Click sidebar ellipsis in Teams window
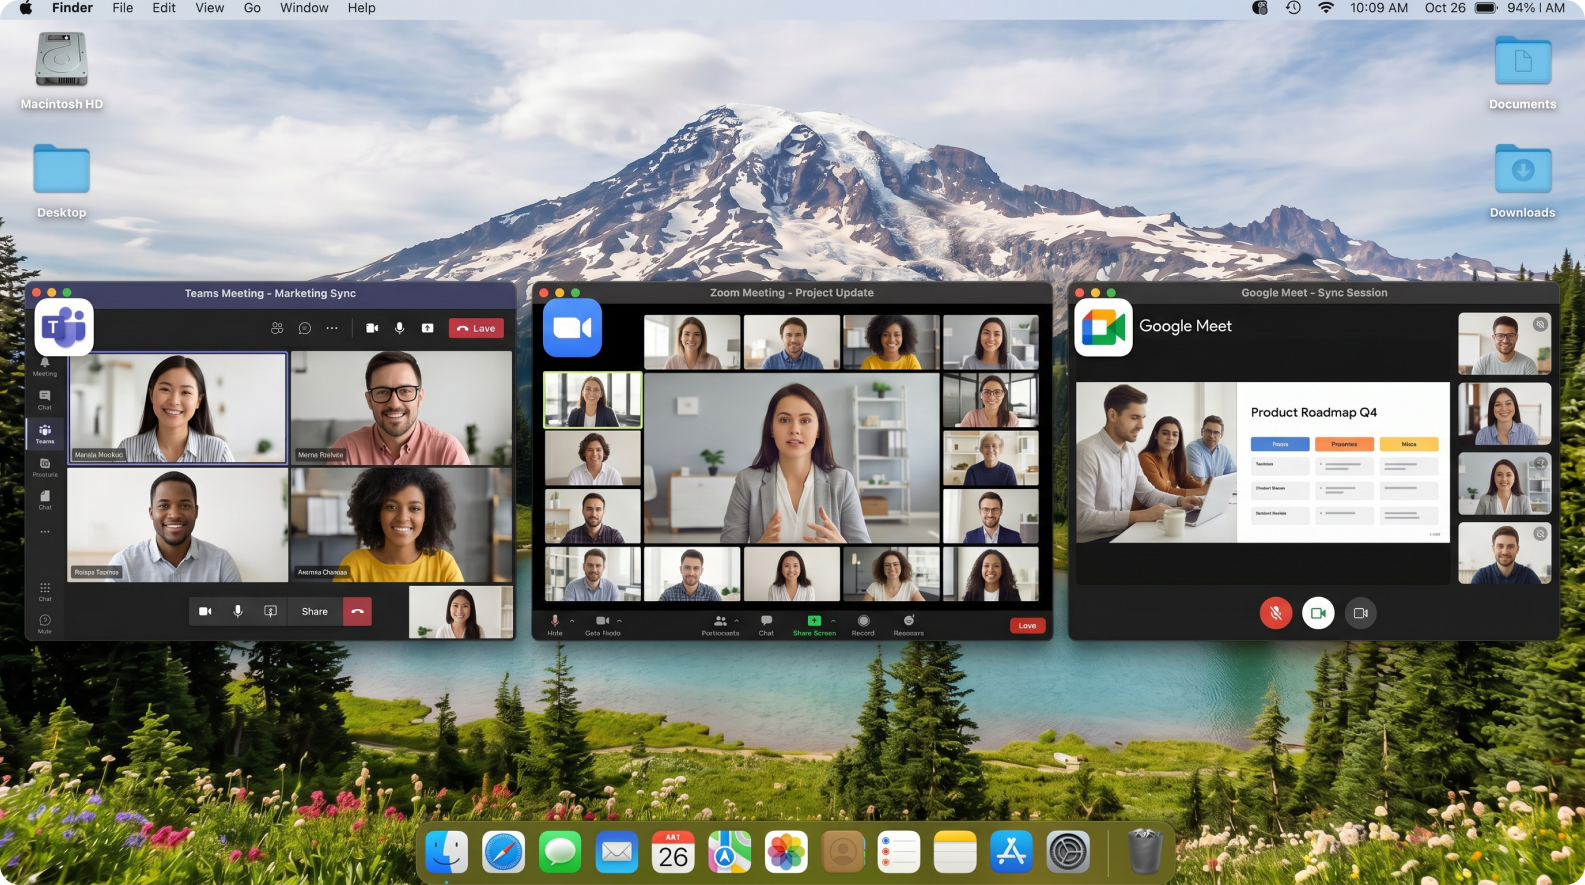The image size is (1585, 885). 45,532
